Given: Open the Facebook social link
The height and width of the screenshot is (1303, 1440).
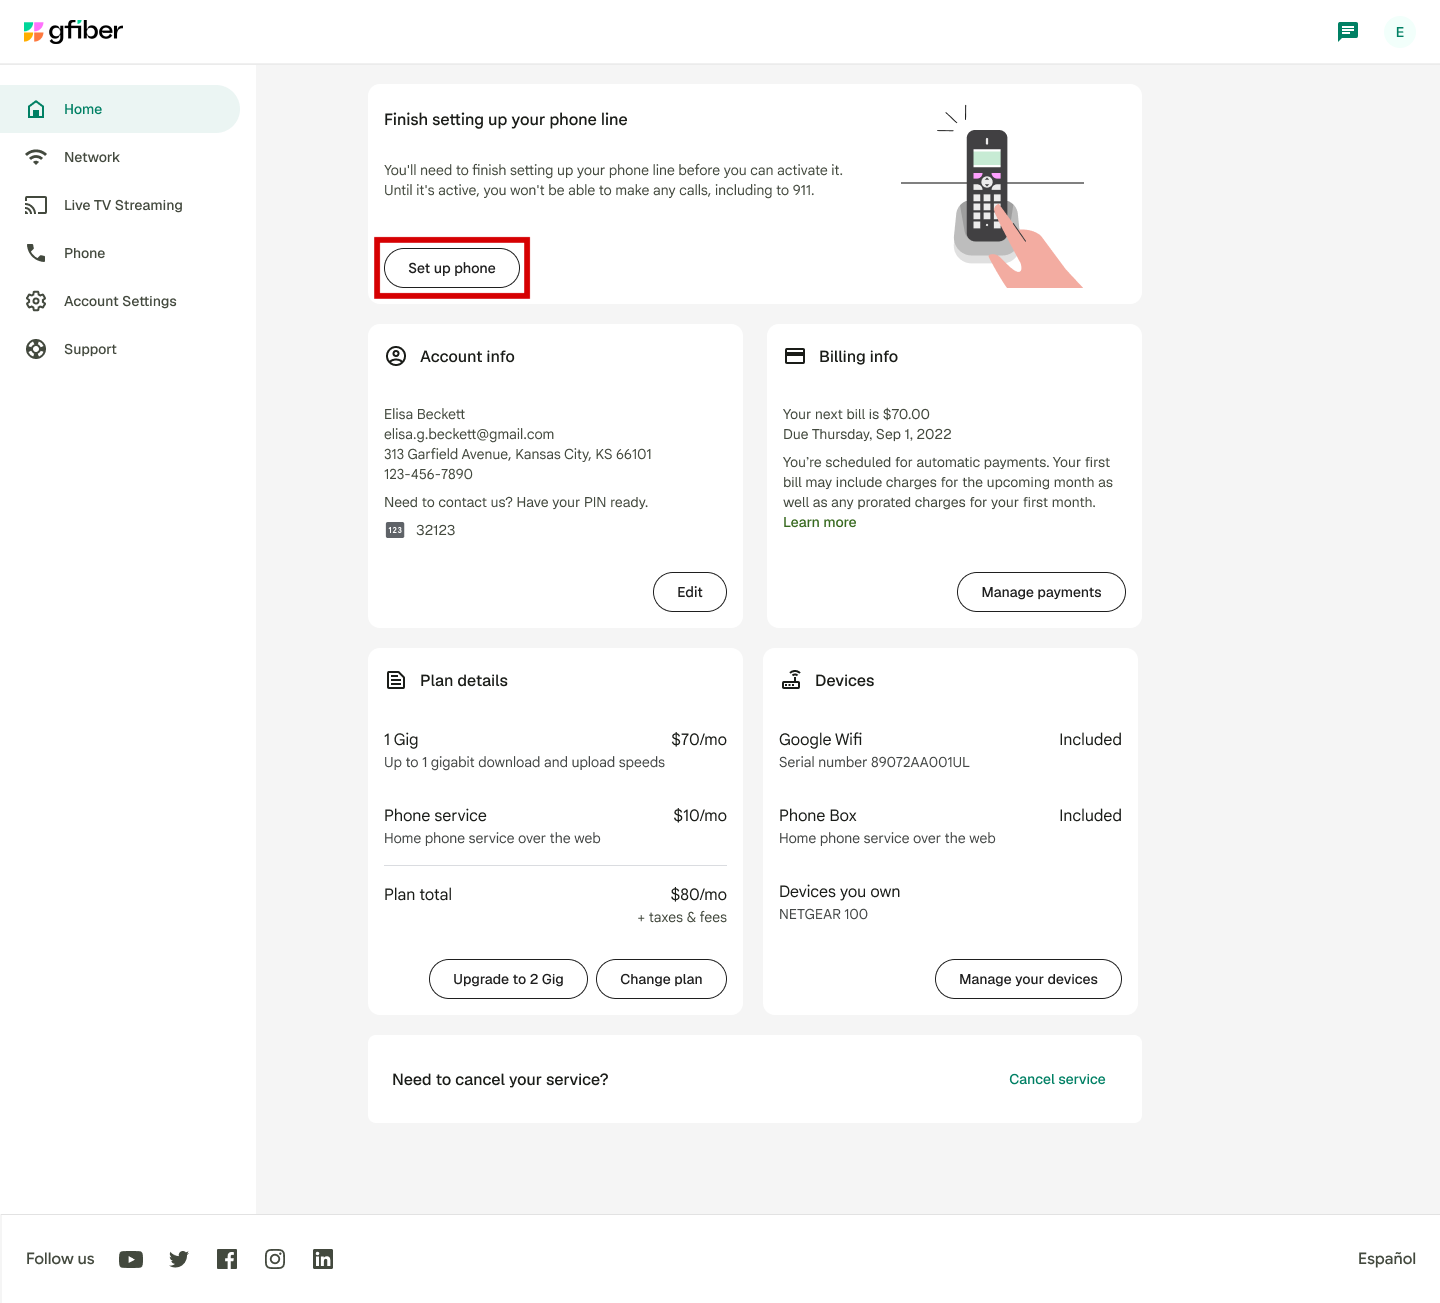Looking at the screenshot, I should [x=227, y=1259].
